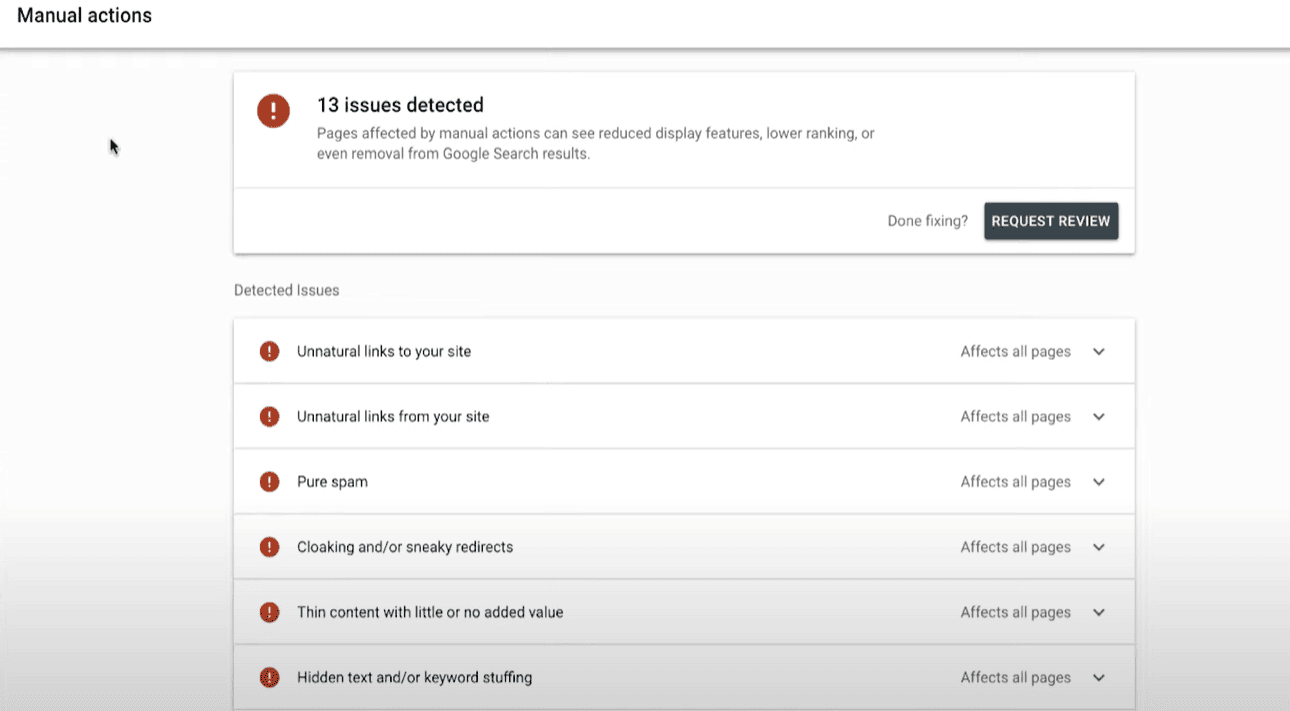Select the 'Unnatural links from your site' row text
Screen dimensions: 1290x711
(x=392, y=416)
